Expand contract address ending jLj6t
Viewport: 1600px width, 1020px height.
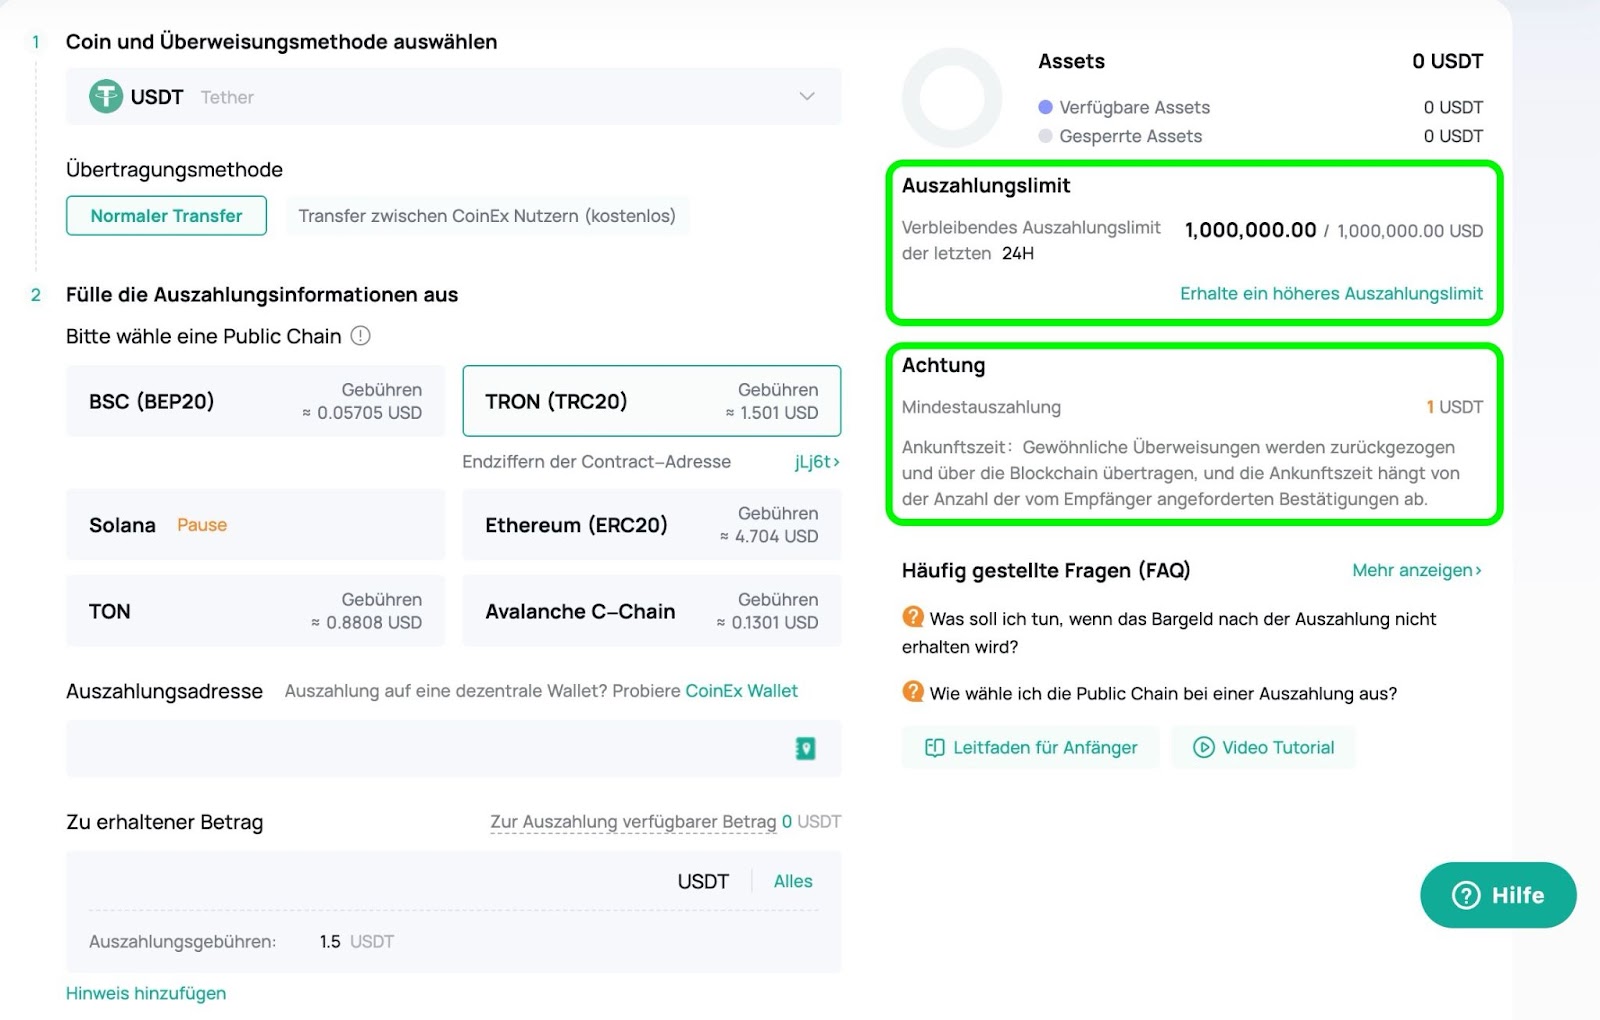[816, 462]
